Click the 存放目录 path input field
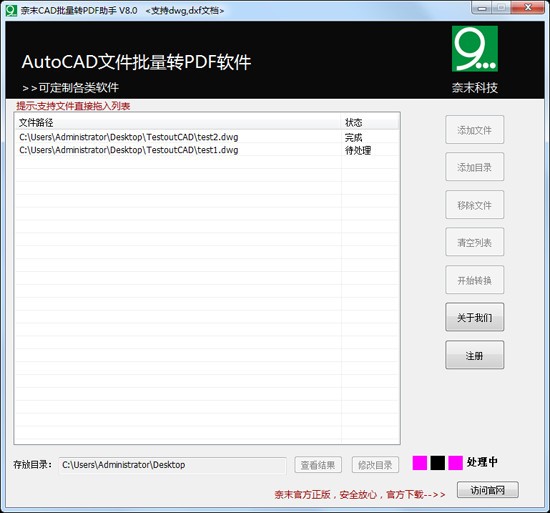This screenshot has width=550, height=513. point(172,465)
